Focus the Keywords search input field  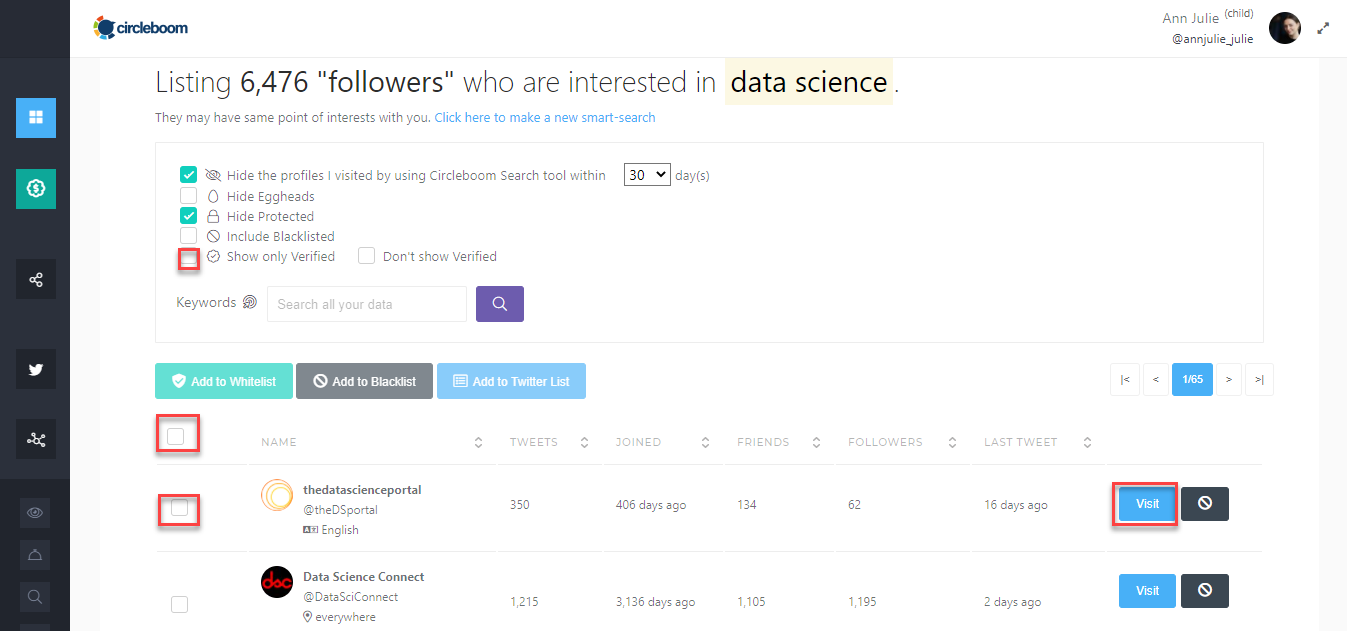click(366, 304)
